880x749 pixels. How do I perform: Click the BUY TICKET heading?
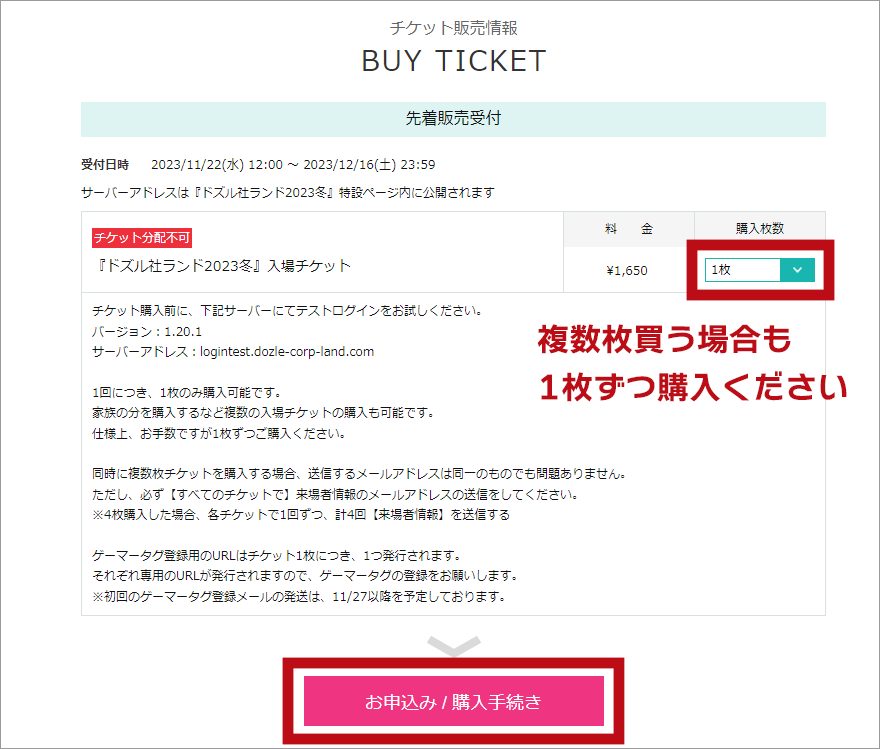pos(453,61)
